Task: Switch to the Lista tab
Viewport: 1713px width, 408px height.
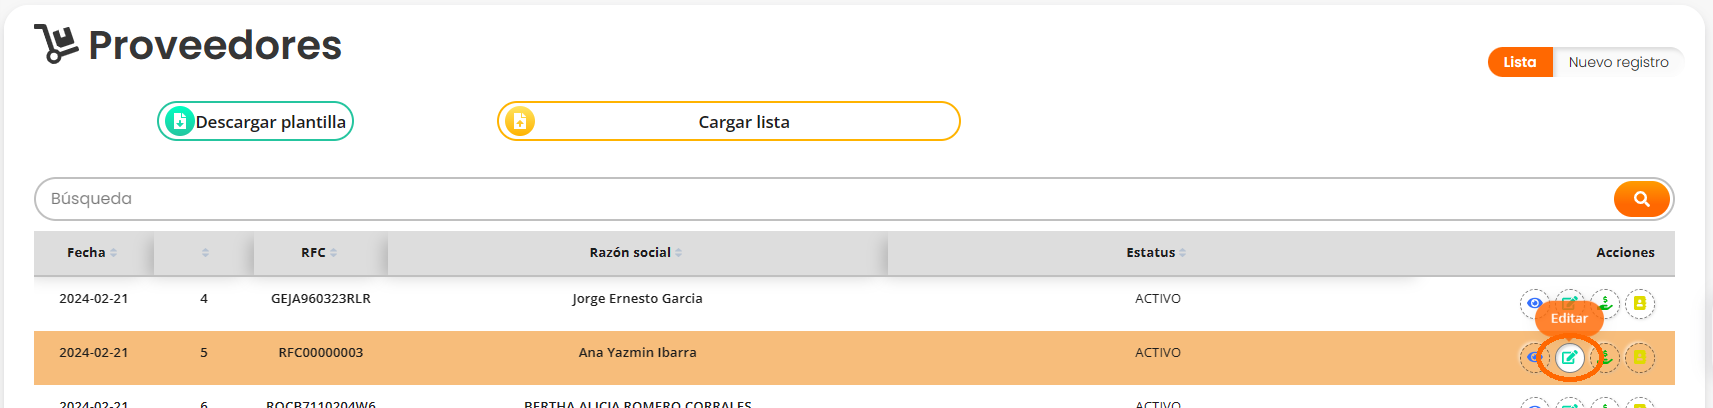Action: click(x=1519, y=62)
